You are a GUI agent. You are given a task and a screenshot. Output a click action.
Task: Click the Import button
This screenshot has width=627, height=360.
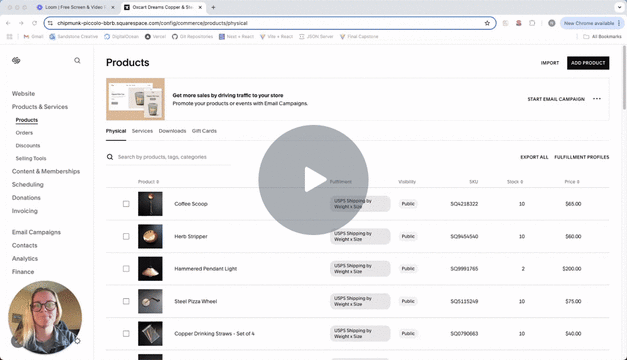pos(550,63)
